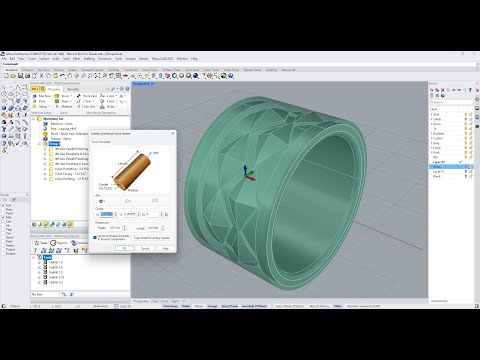The image size is (480, 360).
Task: Click OK in the stock dialog
Action: (x=124, y=248)
